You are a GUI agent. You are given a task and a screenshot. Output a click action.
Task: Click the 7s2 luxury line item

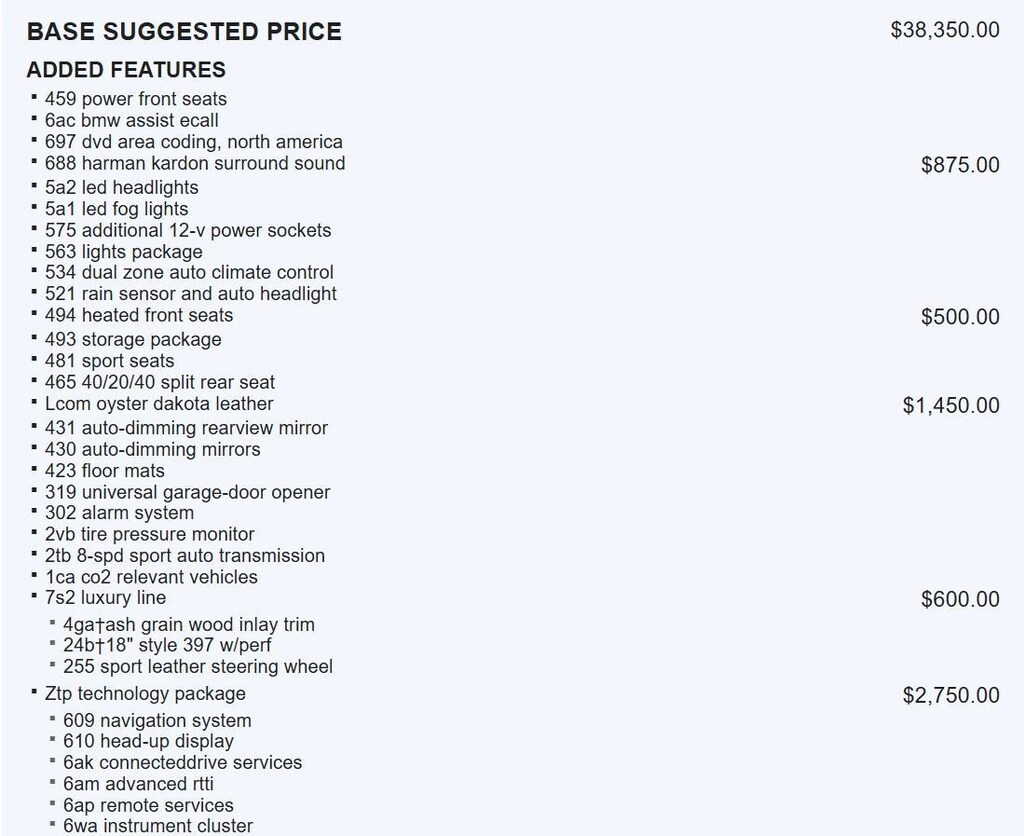[106, 598]
